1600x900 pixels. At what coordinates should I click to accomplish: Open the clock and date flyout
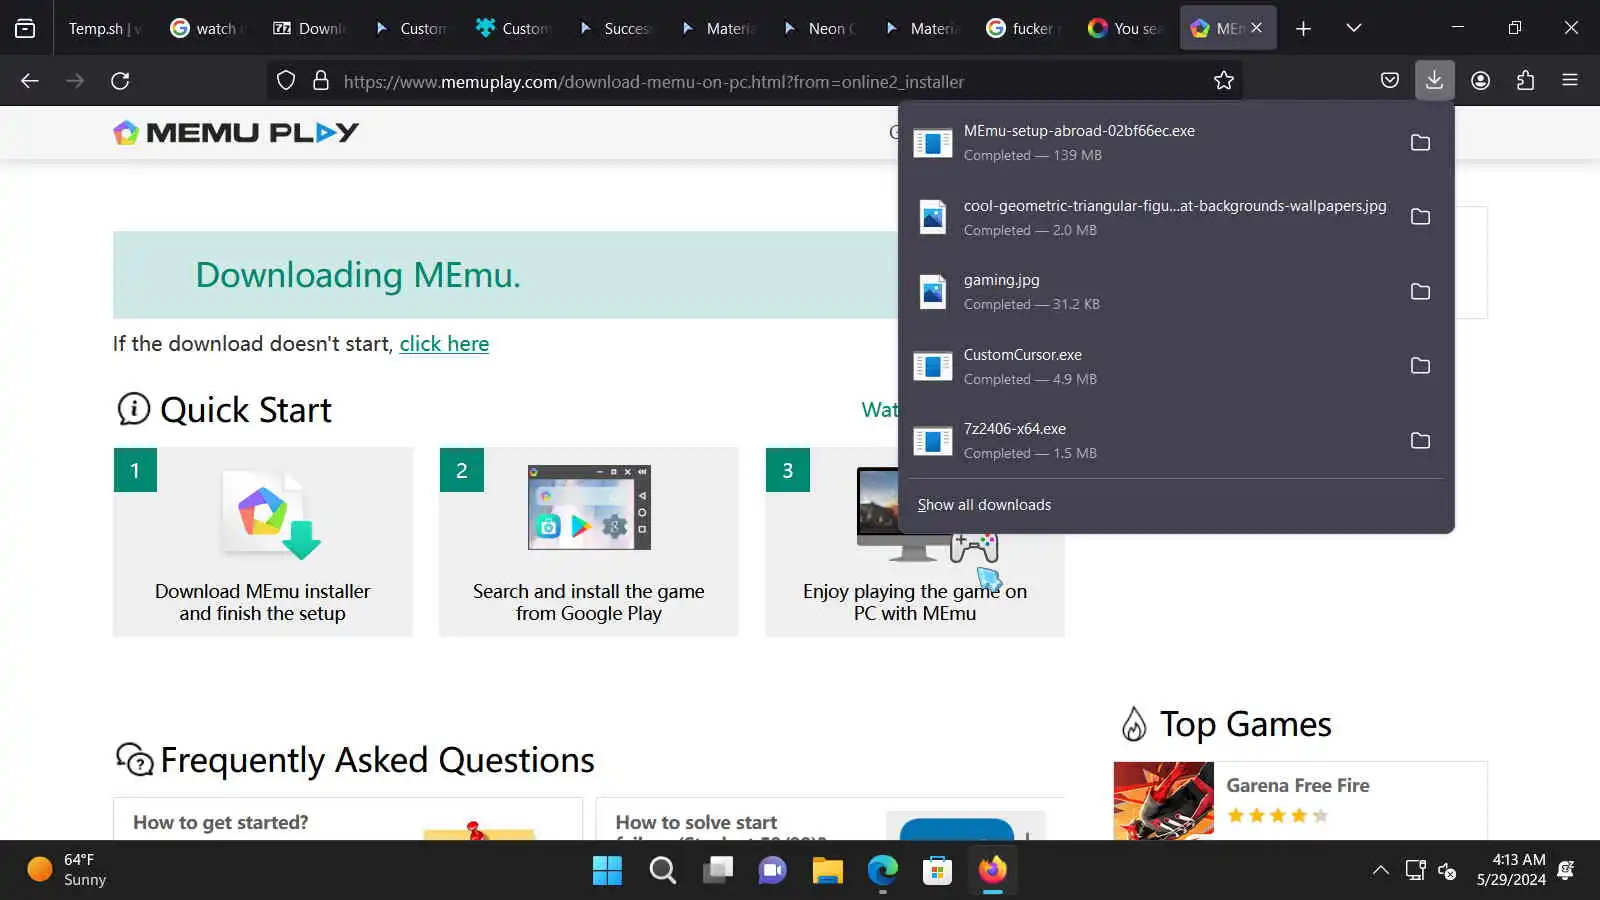(x=1511, y=870)
